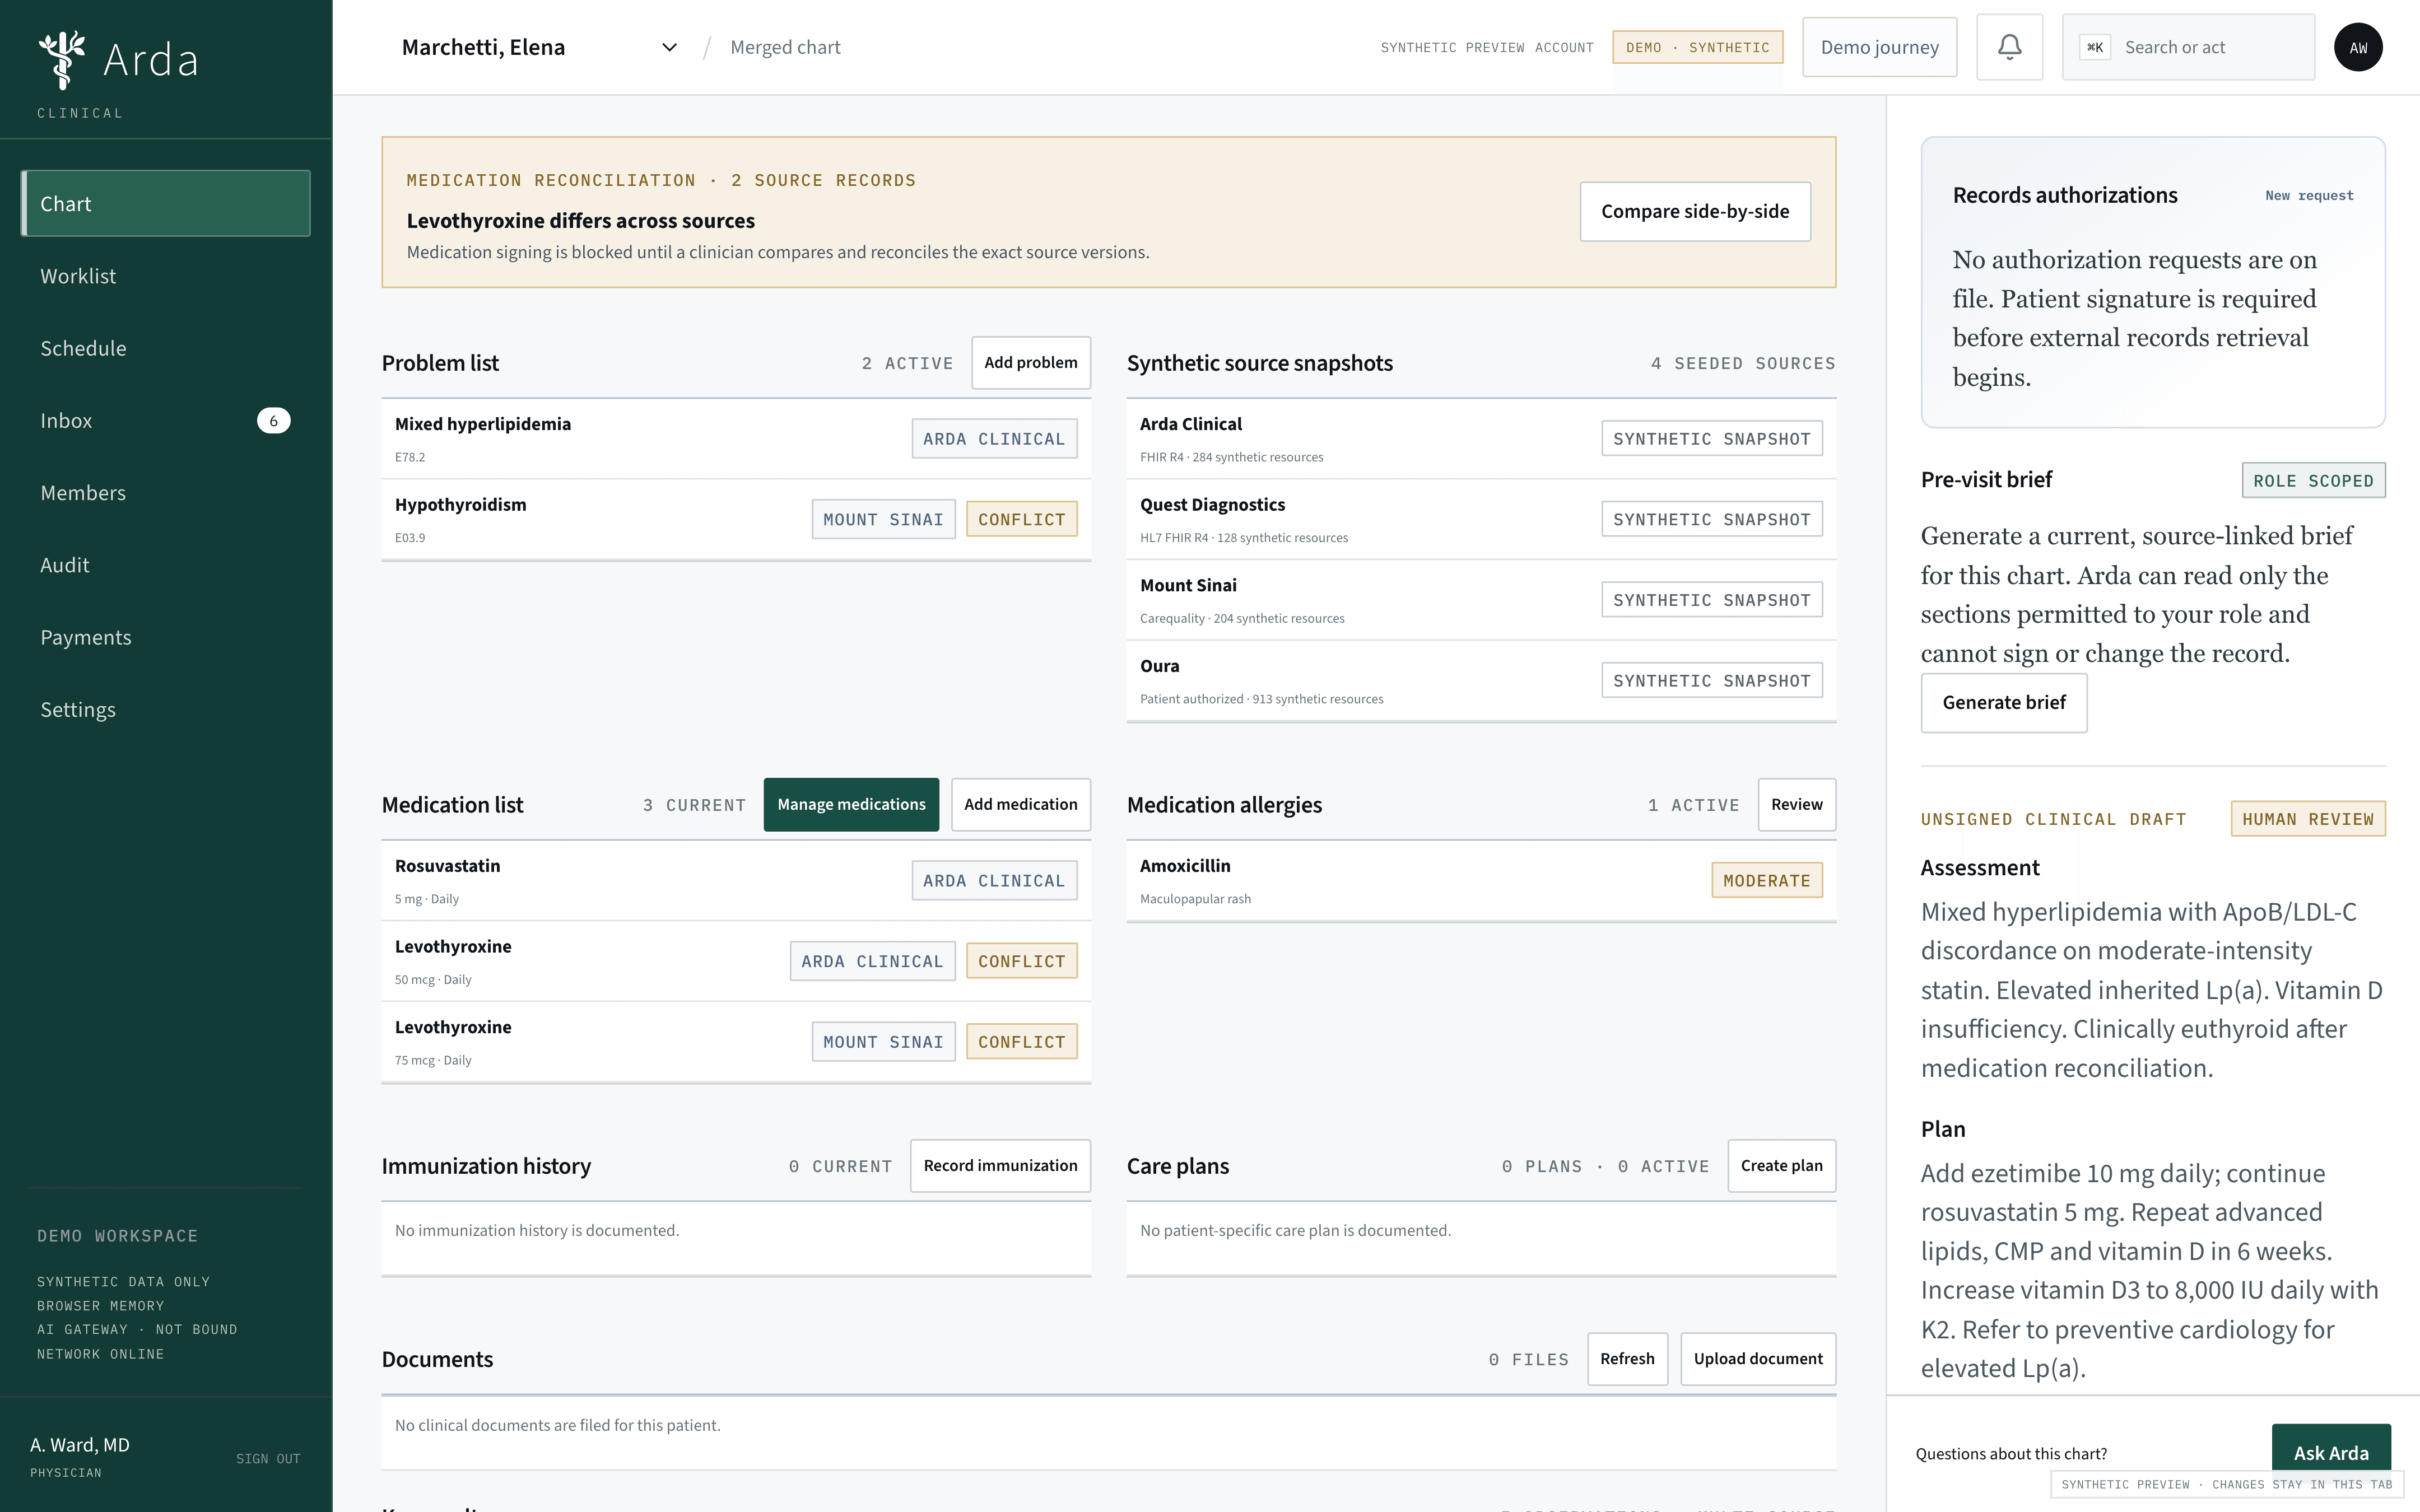
Task: Click the Assessment heading in clinical draft
Action: pos(1979,867)
